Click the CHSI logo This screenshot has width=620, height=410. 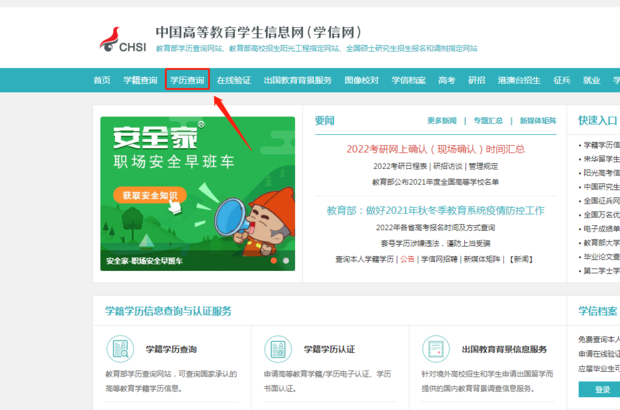point(123,40)
